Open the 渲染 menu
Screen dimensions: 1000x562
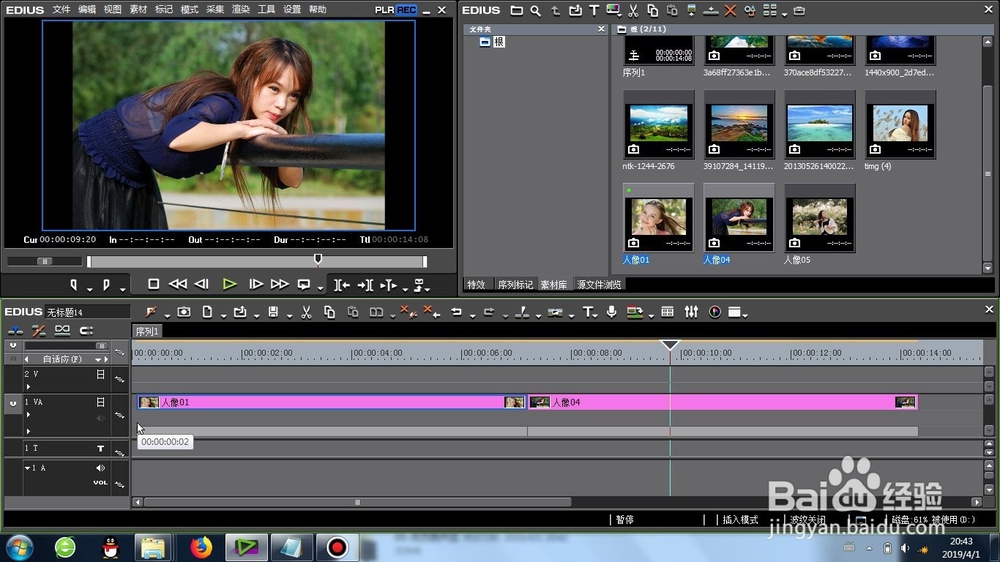(x=240, y=10)
